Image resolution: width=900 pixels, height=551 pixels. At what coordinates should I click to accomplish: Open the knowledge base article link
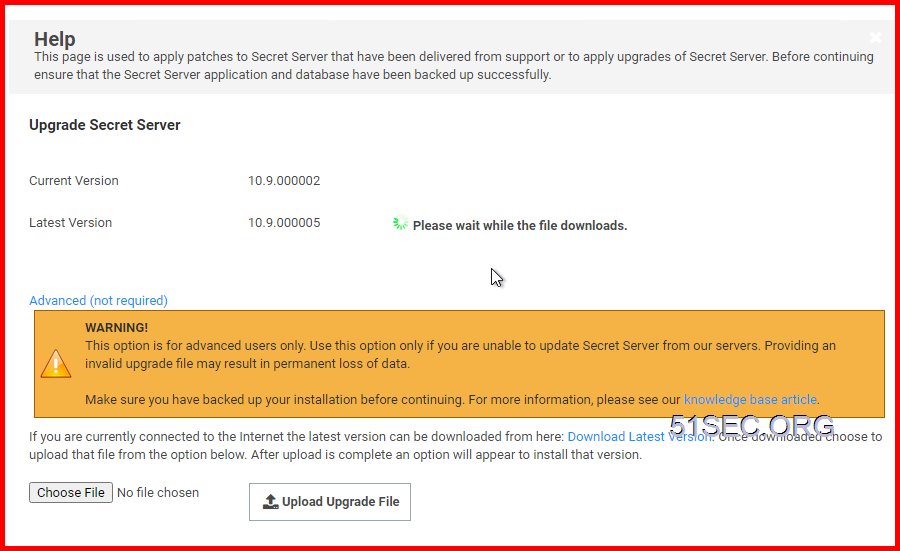(x=750, y=399)
